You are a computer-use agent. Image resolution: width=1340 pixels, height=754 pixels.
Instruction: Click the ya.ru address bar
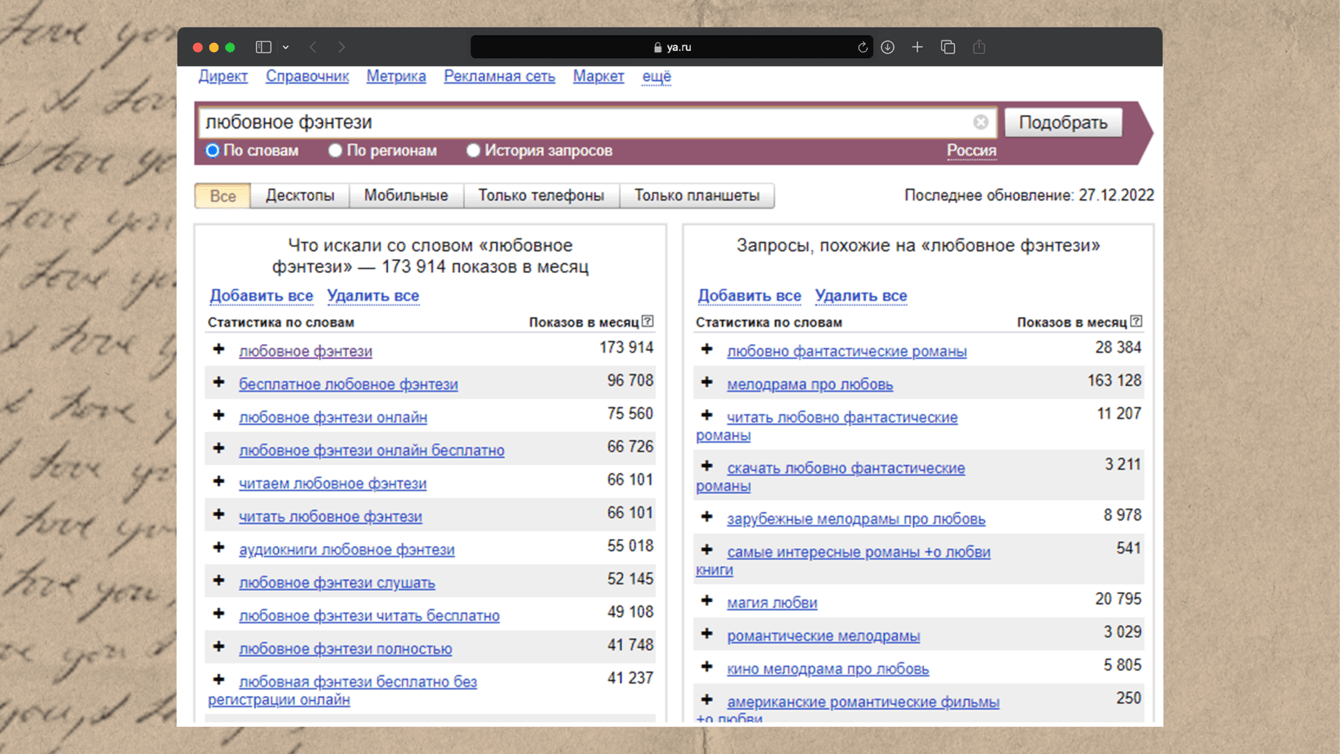click(x=672, y=47)
